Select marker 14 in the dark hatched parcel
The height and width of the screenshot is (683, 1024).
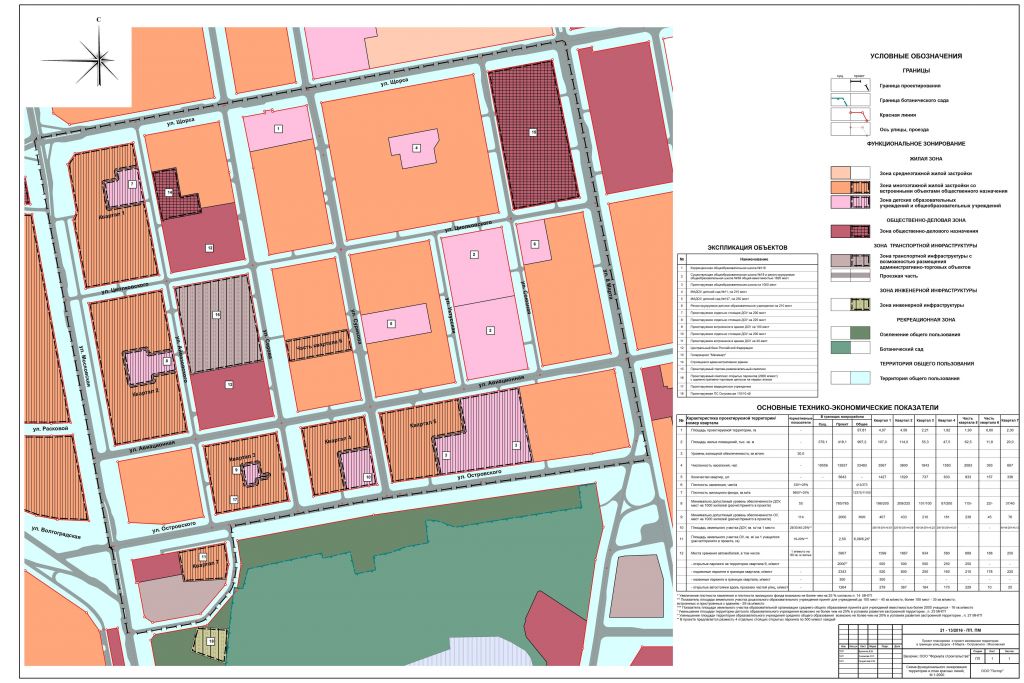coord(170,191)
